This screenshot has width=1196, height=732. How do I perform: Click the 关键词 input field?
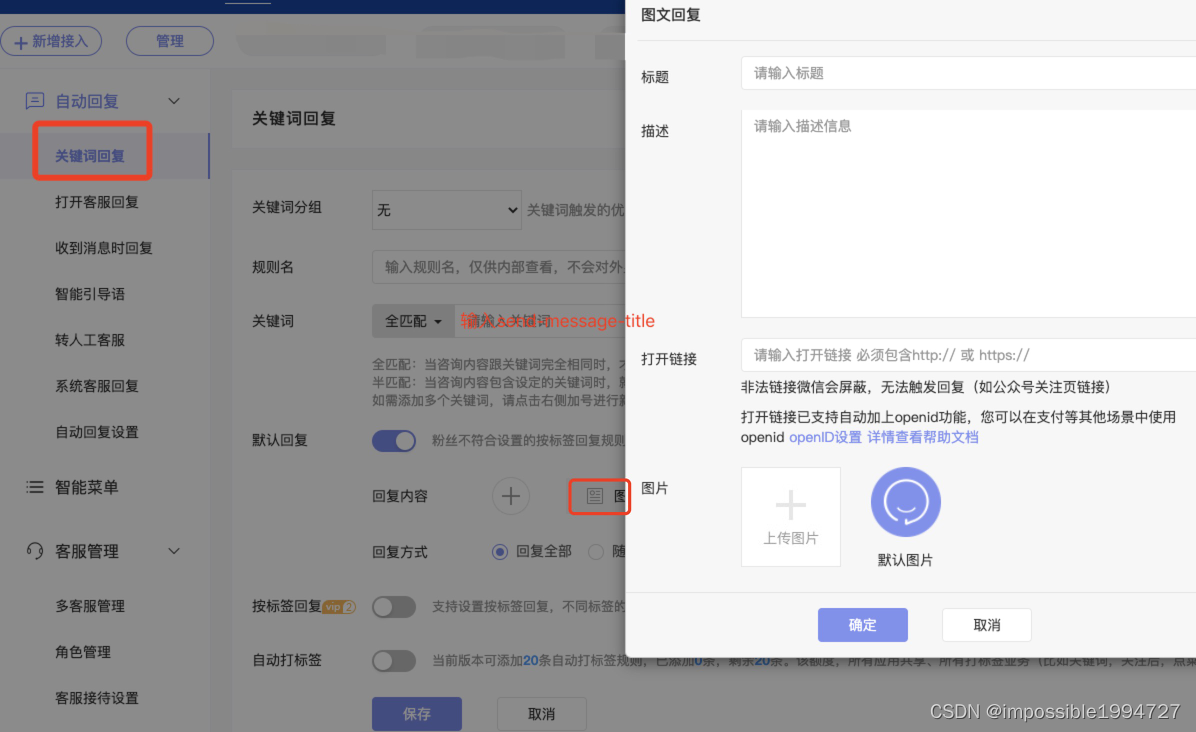(x=540, y=321)
